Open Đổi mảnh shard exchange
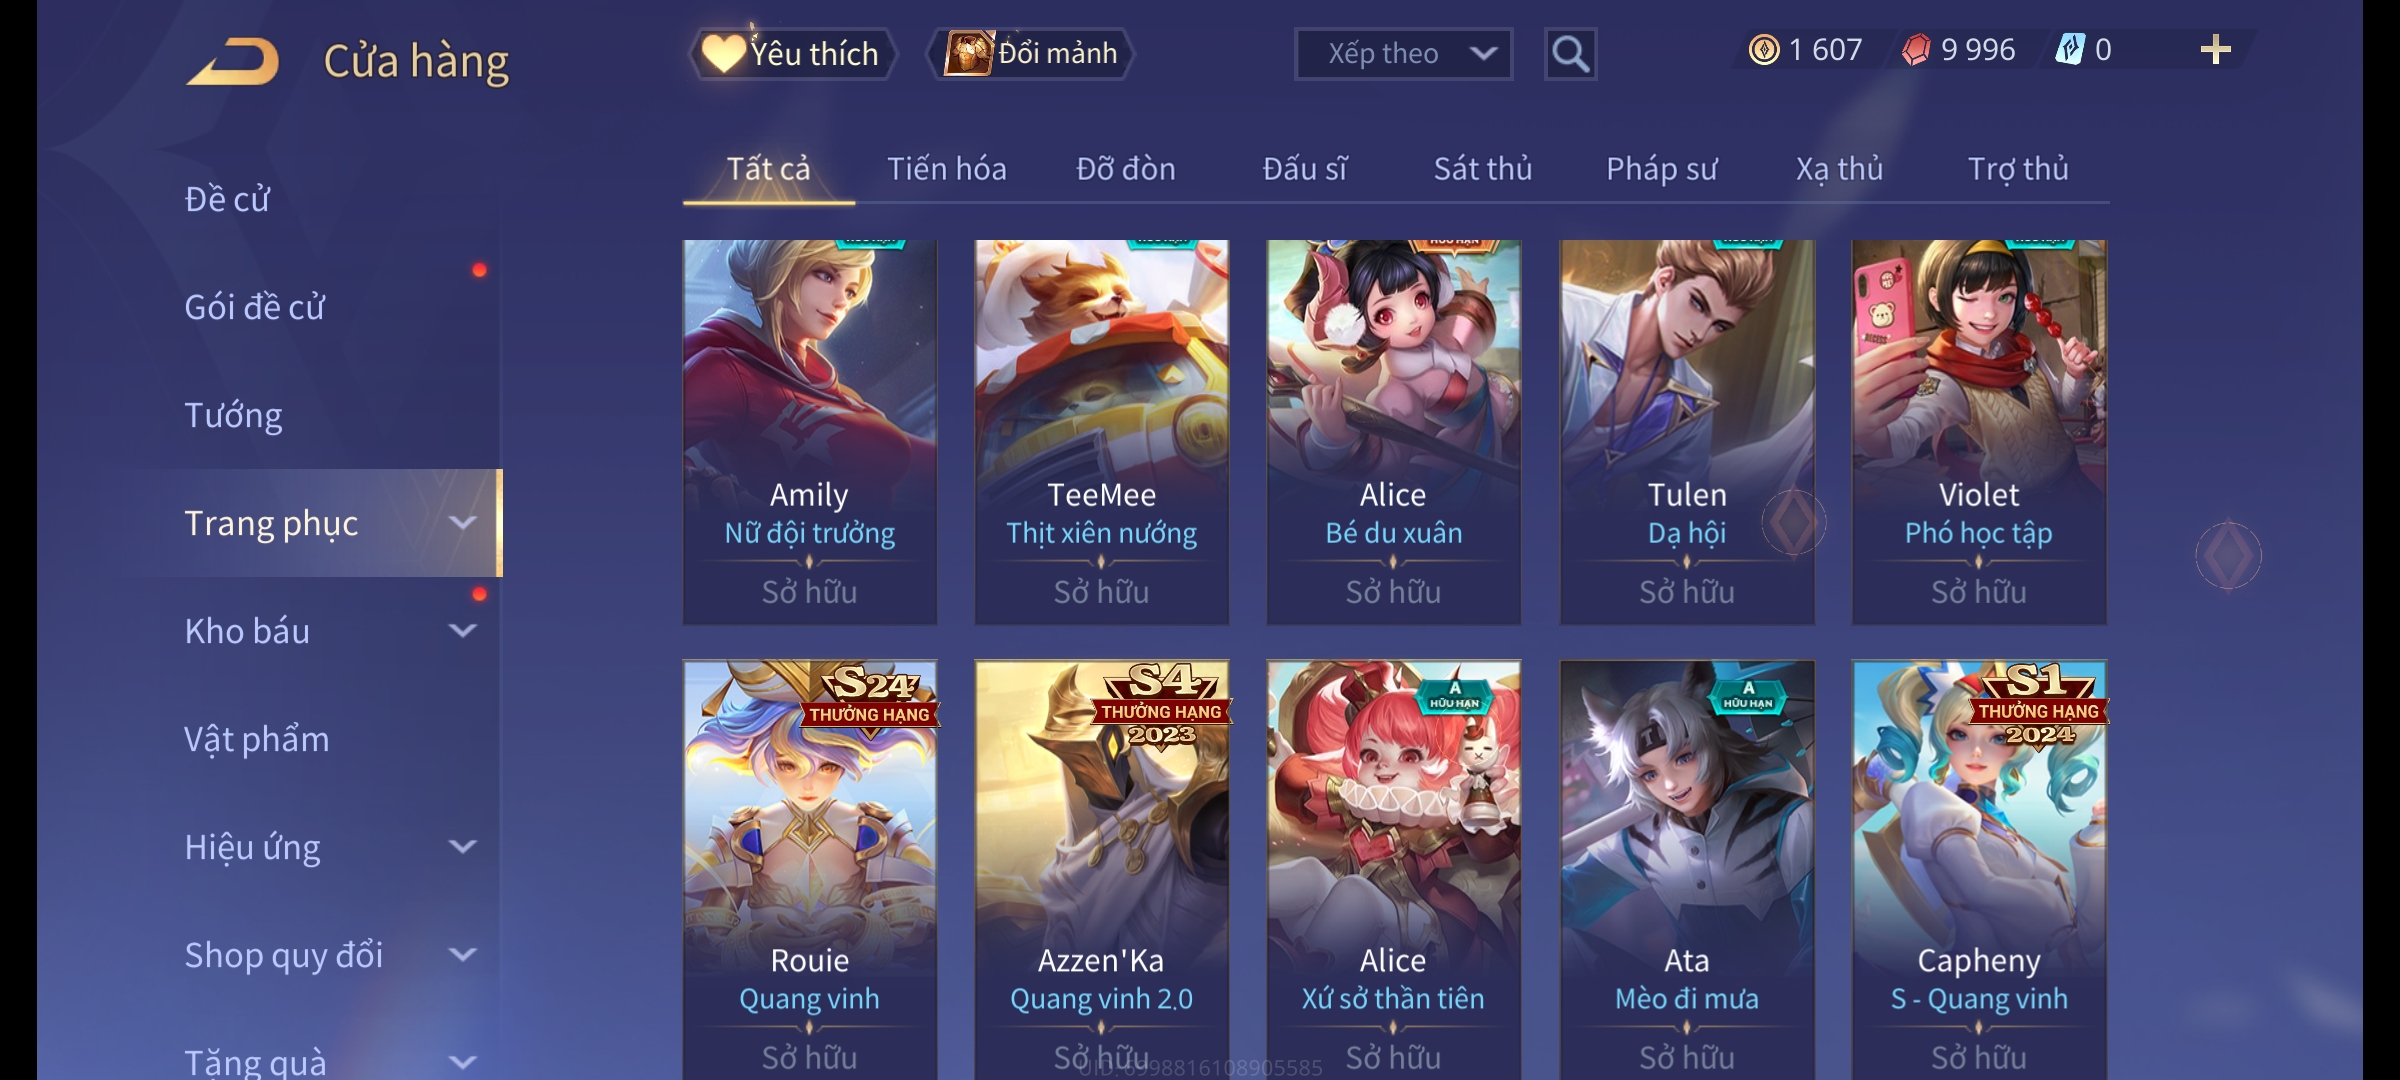This screenshot has width=2400, height=1080. (x=1031, y=54)
